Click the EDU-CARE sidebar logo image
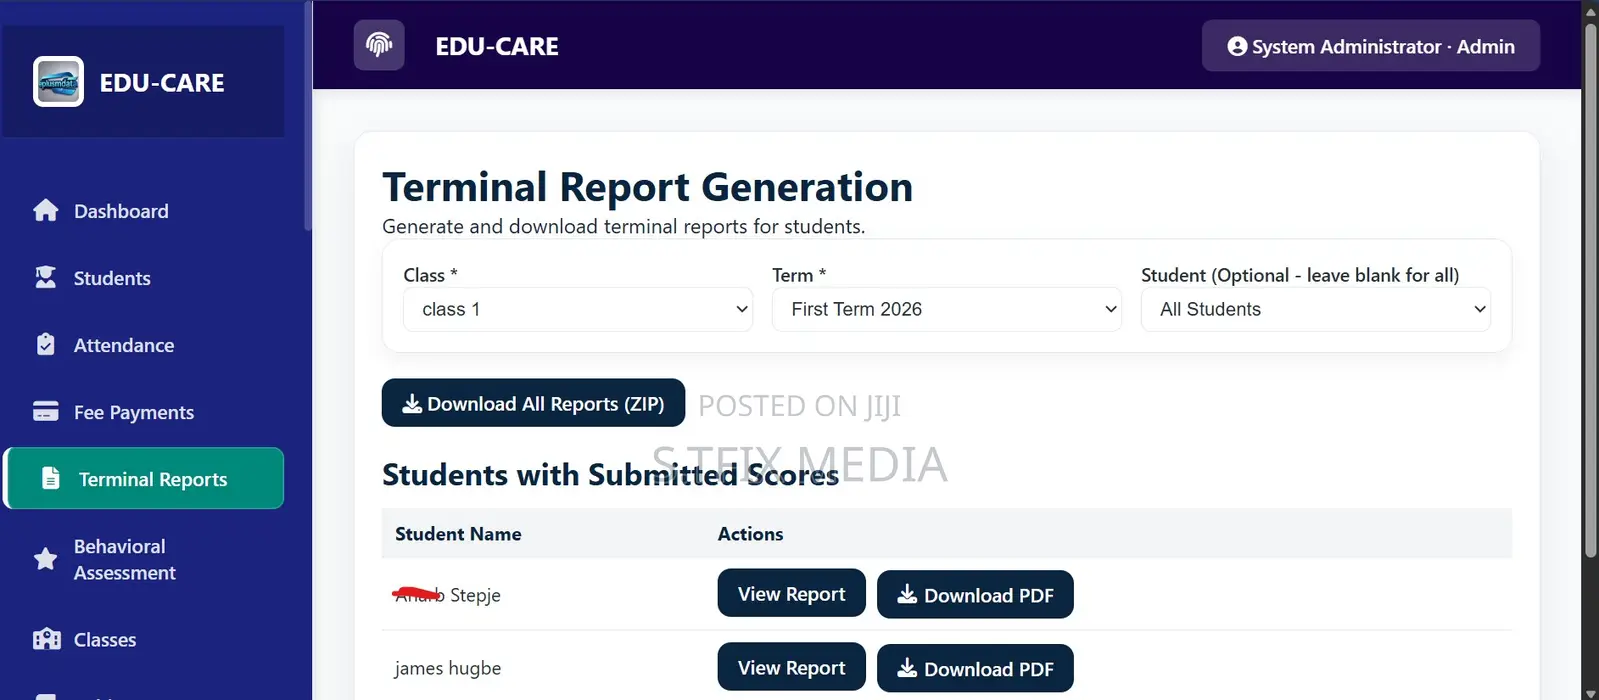This screenshot has width=1599, height=700. click(x=58, y=82)
